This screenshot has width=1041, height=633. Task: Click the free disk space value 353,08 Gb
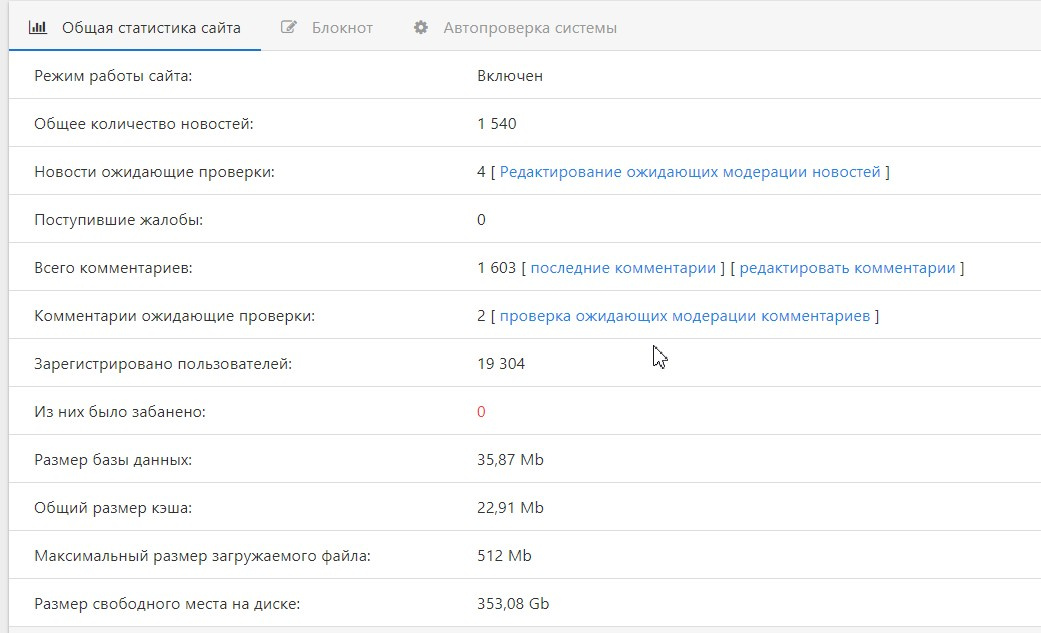point(513,604)
